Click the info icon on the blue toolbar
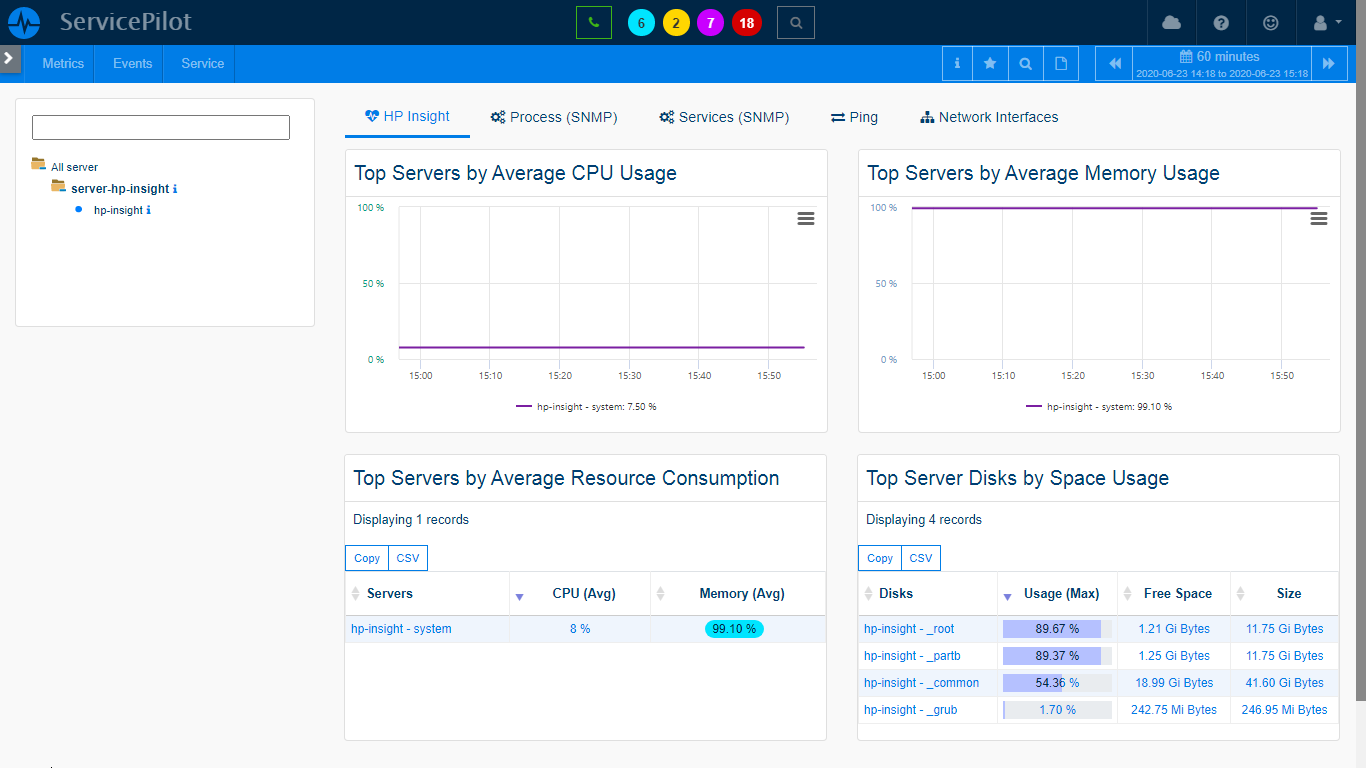The image size is (1366, 768). (956, 62)
